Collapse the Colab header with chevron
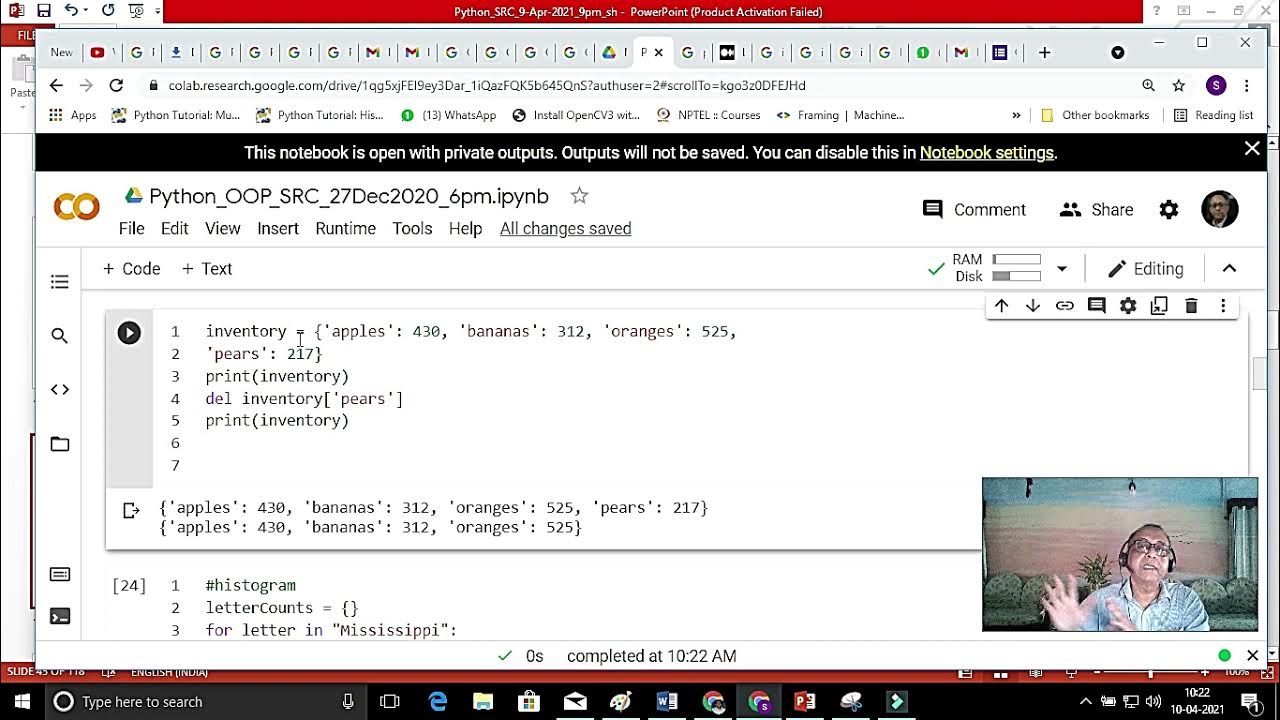The height and width of the screenshot is (720, 1280). [x=1229, y=269]
